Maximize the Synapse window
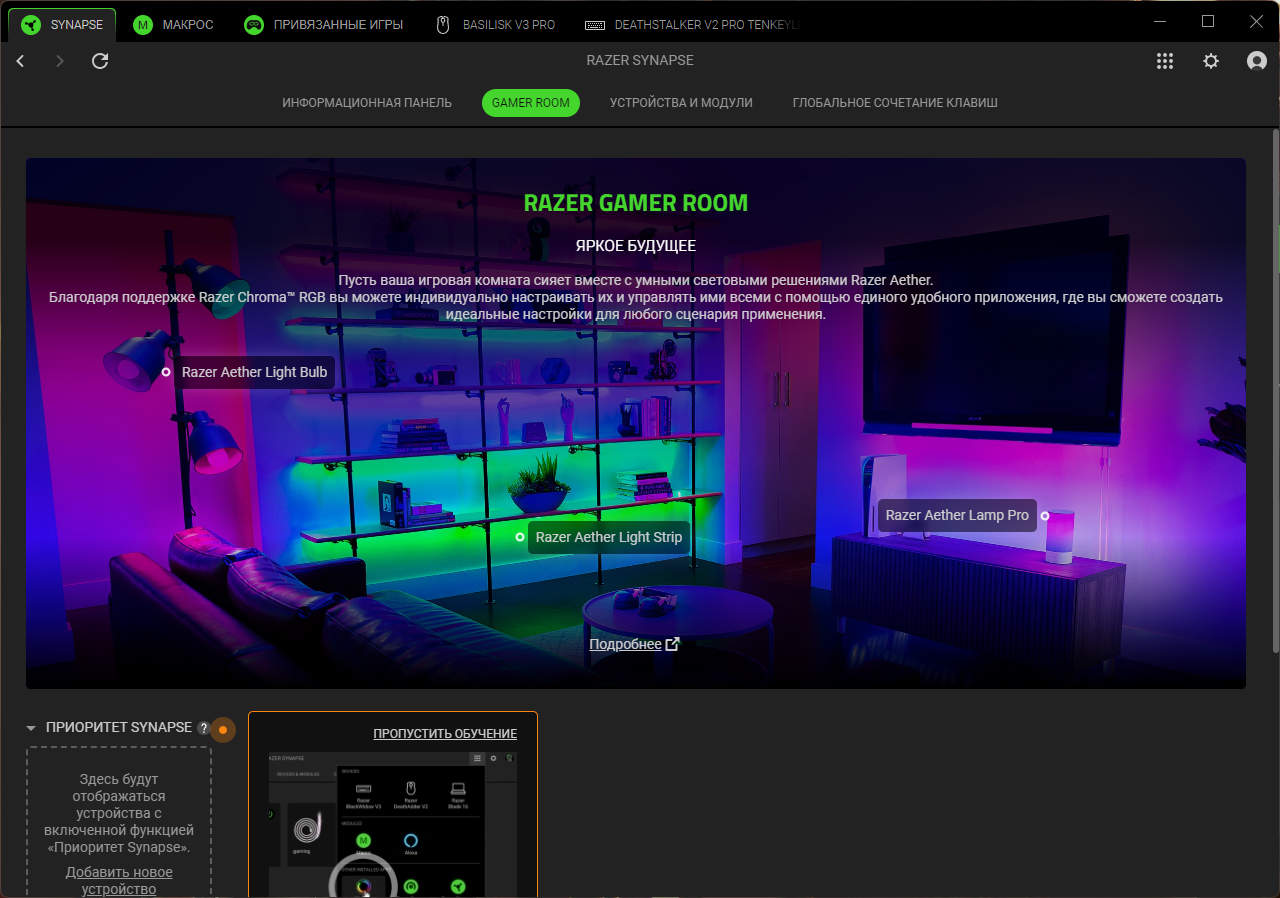The height and width of the screenshot is (898, 1280). point(1208,21)
